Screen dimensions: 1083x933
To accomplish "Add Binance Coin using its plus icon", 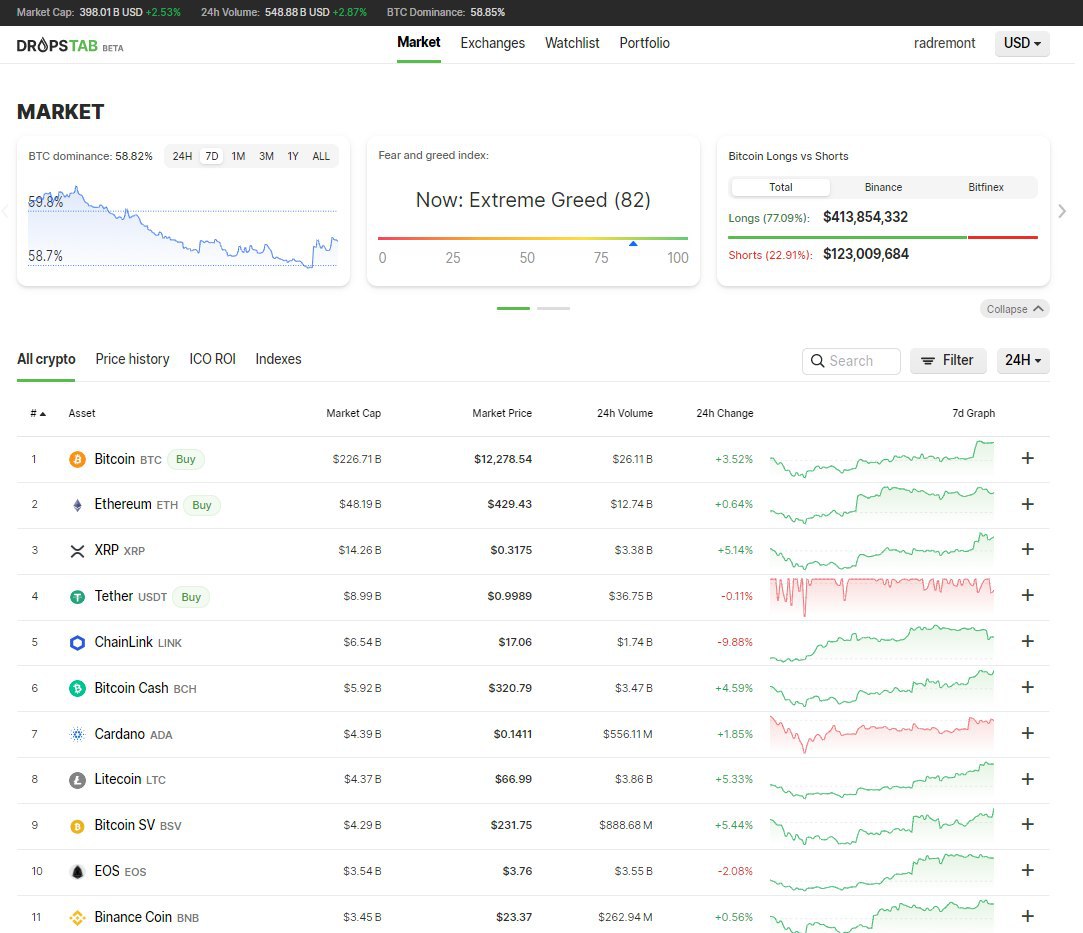I will (x=1028, y=916).
